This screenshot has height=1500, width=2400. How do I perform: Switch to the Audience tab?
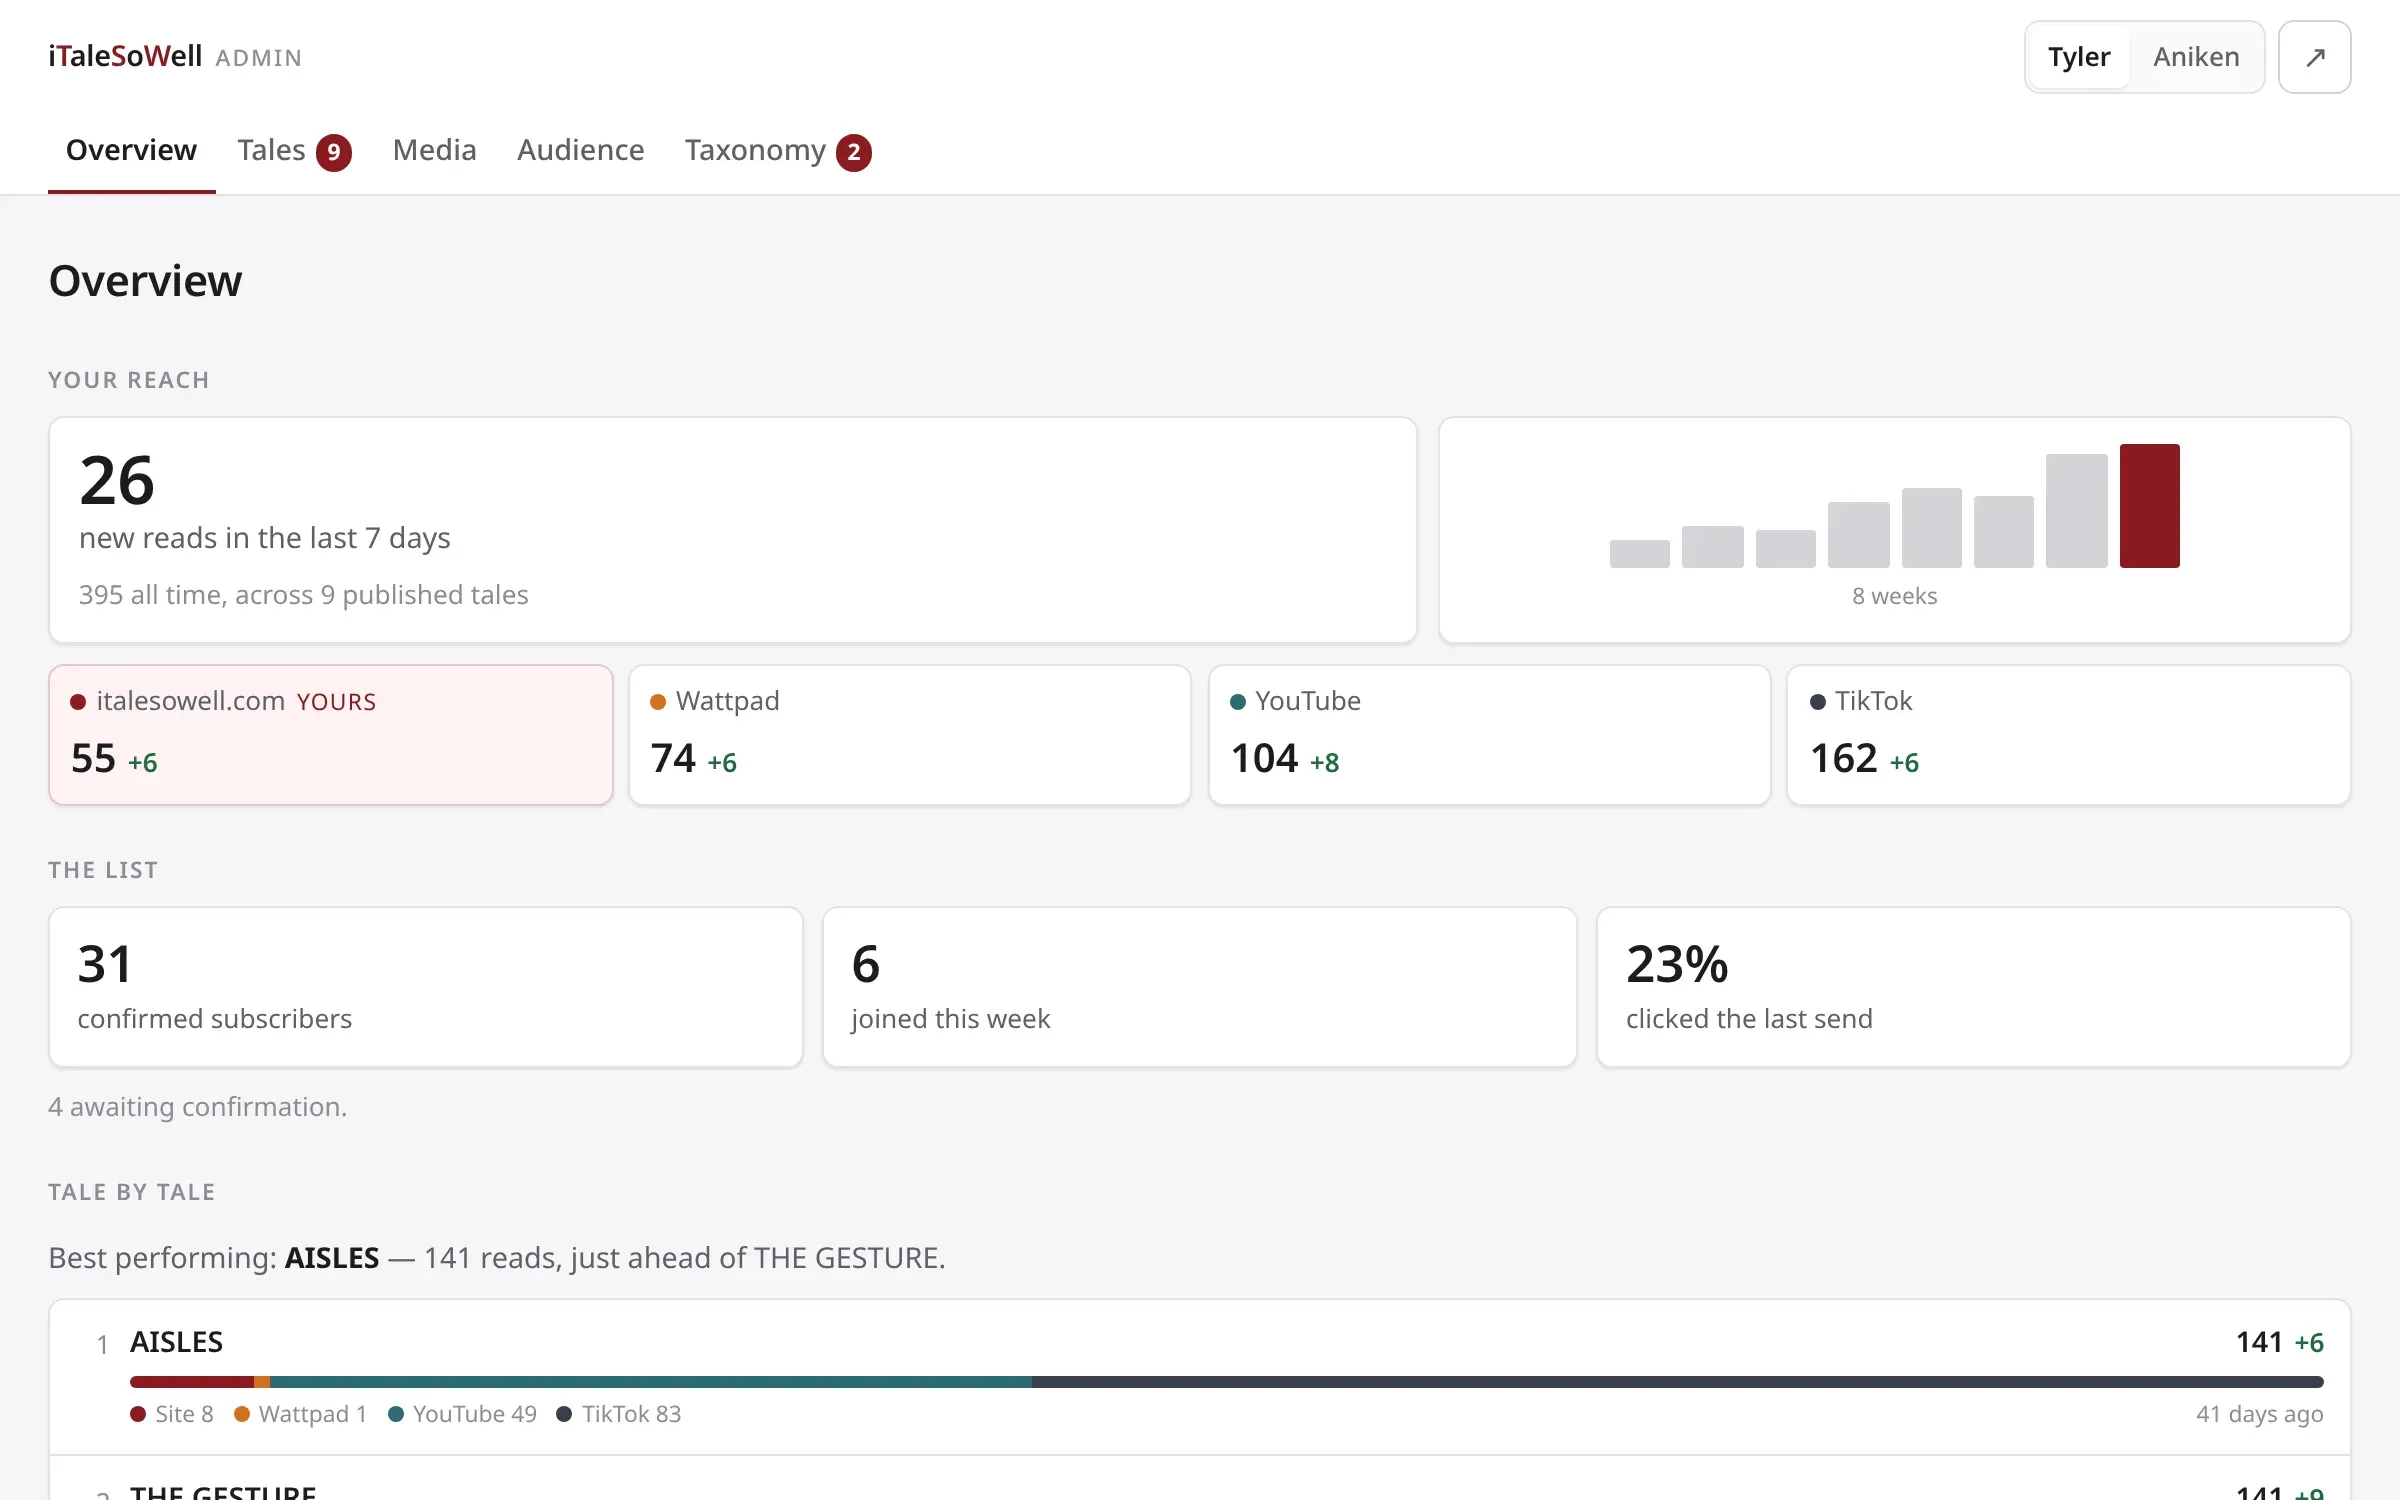click(x=580, y=150)
